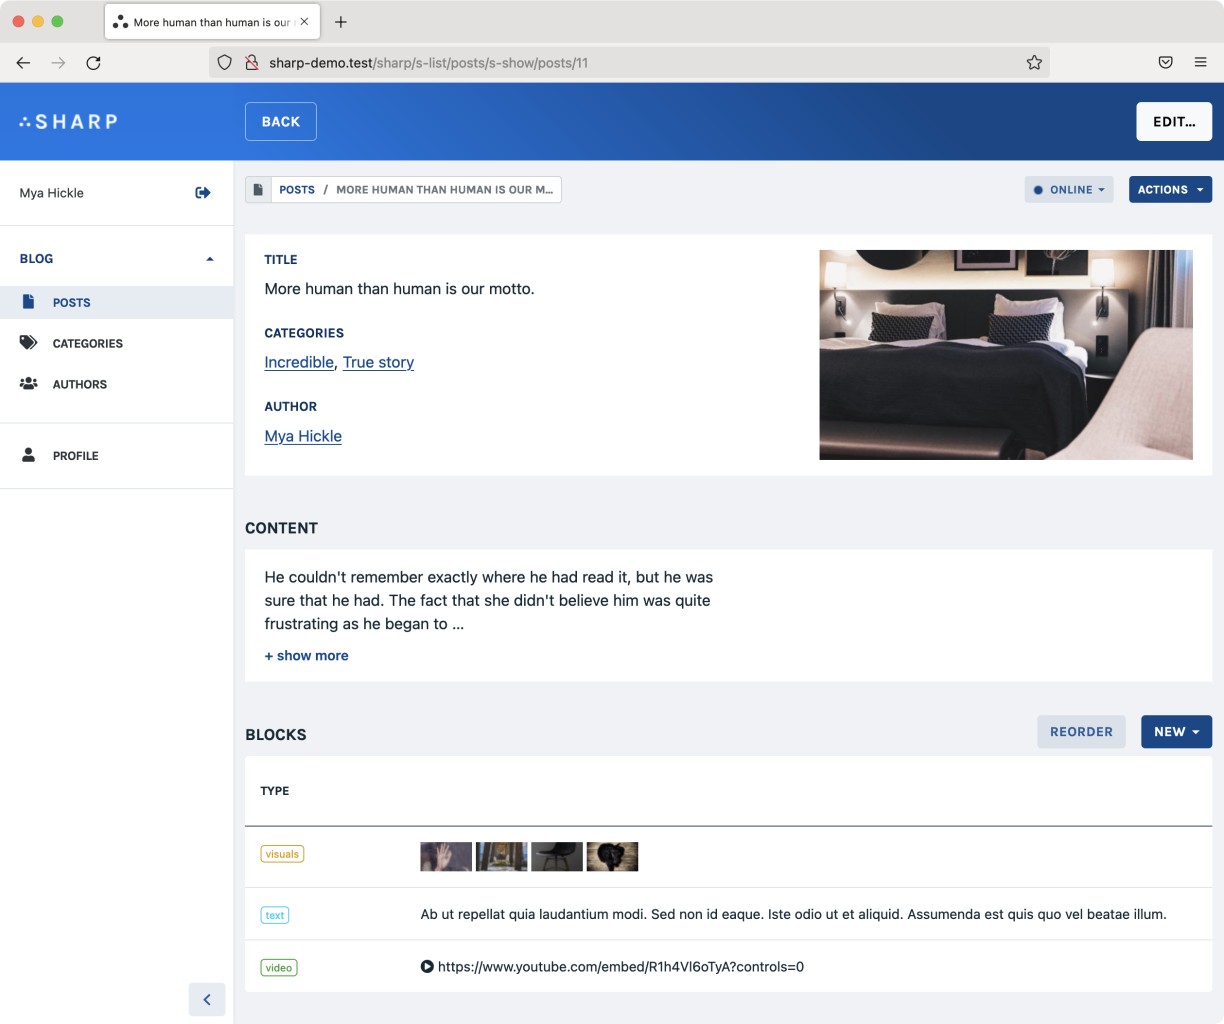Collapse the sidebar with the chevron button
Screen dimensions: 1224x1024
coord(207,999)
